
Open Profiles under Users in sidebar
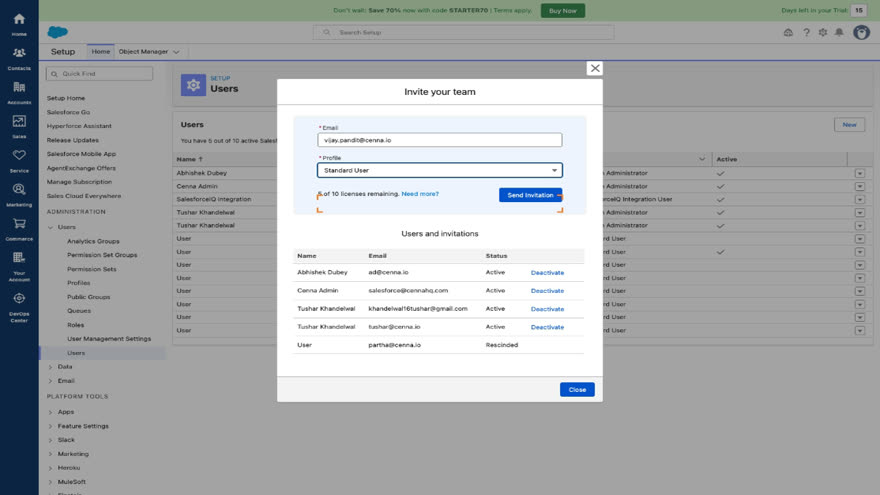coord(79,283)
